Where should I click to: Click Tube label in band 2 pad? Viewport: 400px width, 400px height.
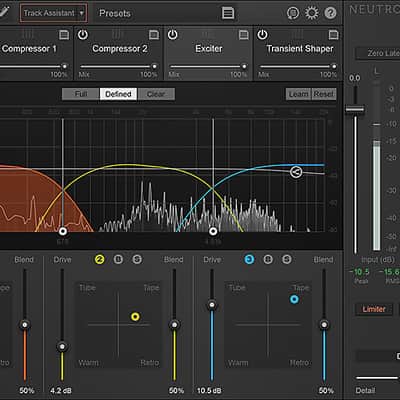[x=87, y=288]
